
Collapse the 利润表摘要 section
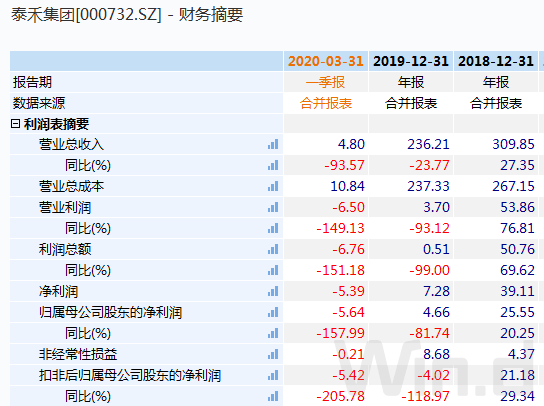[x=15, y=124]
